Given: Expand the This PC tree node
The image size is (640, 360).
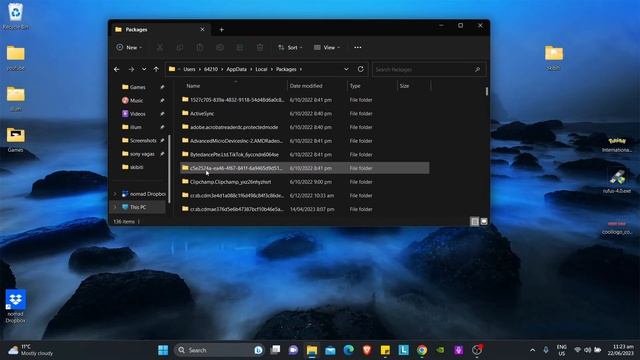Looking at the screenshot, I should pos(115,207).
